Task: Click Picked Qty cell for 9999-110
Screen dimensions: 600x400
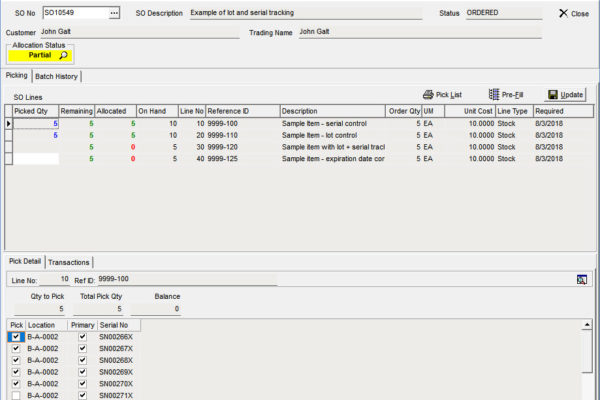Action: coord(36,136)
